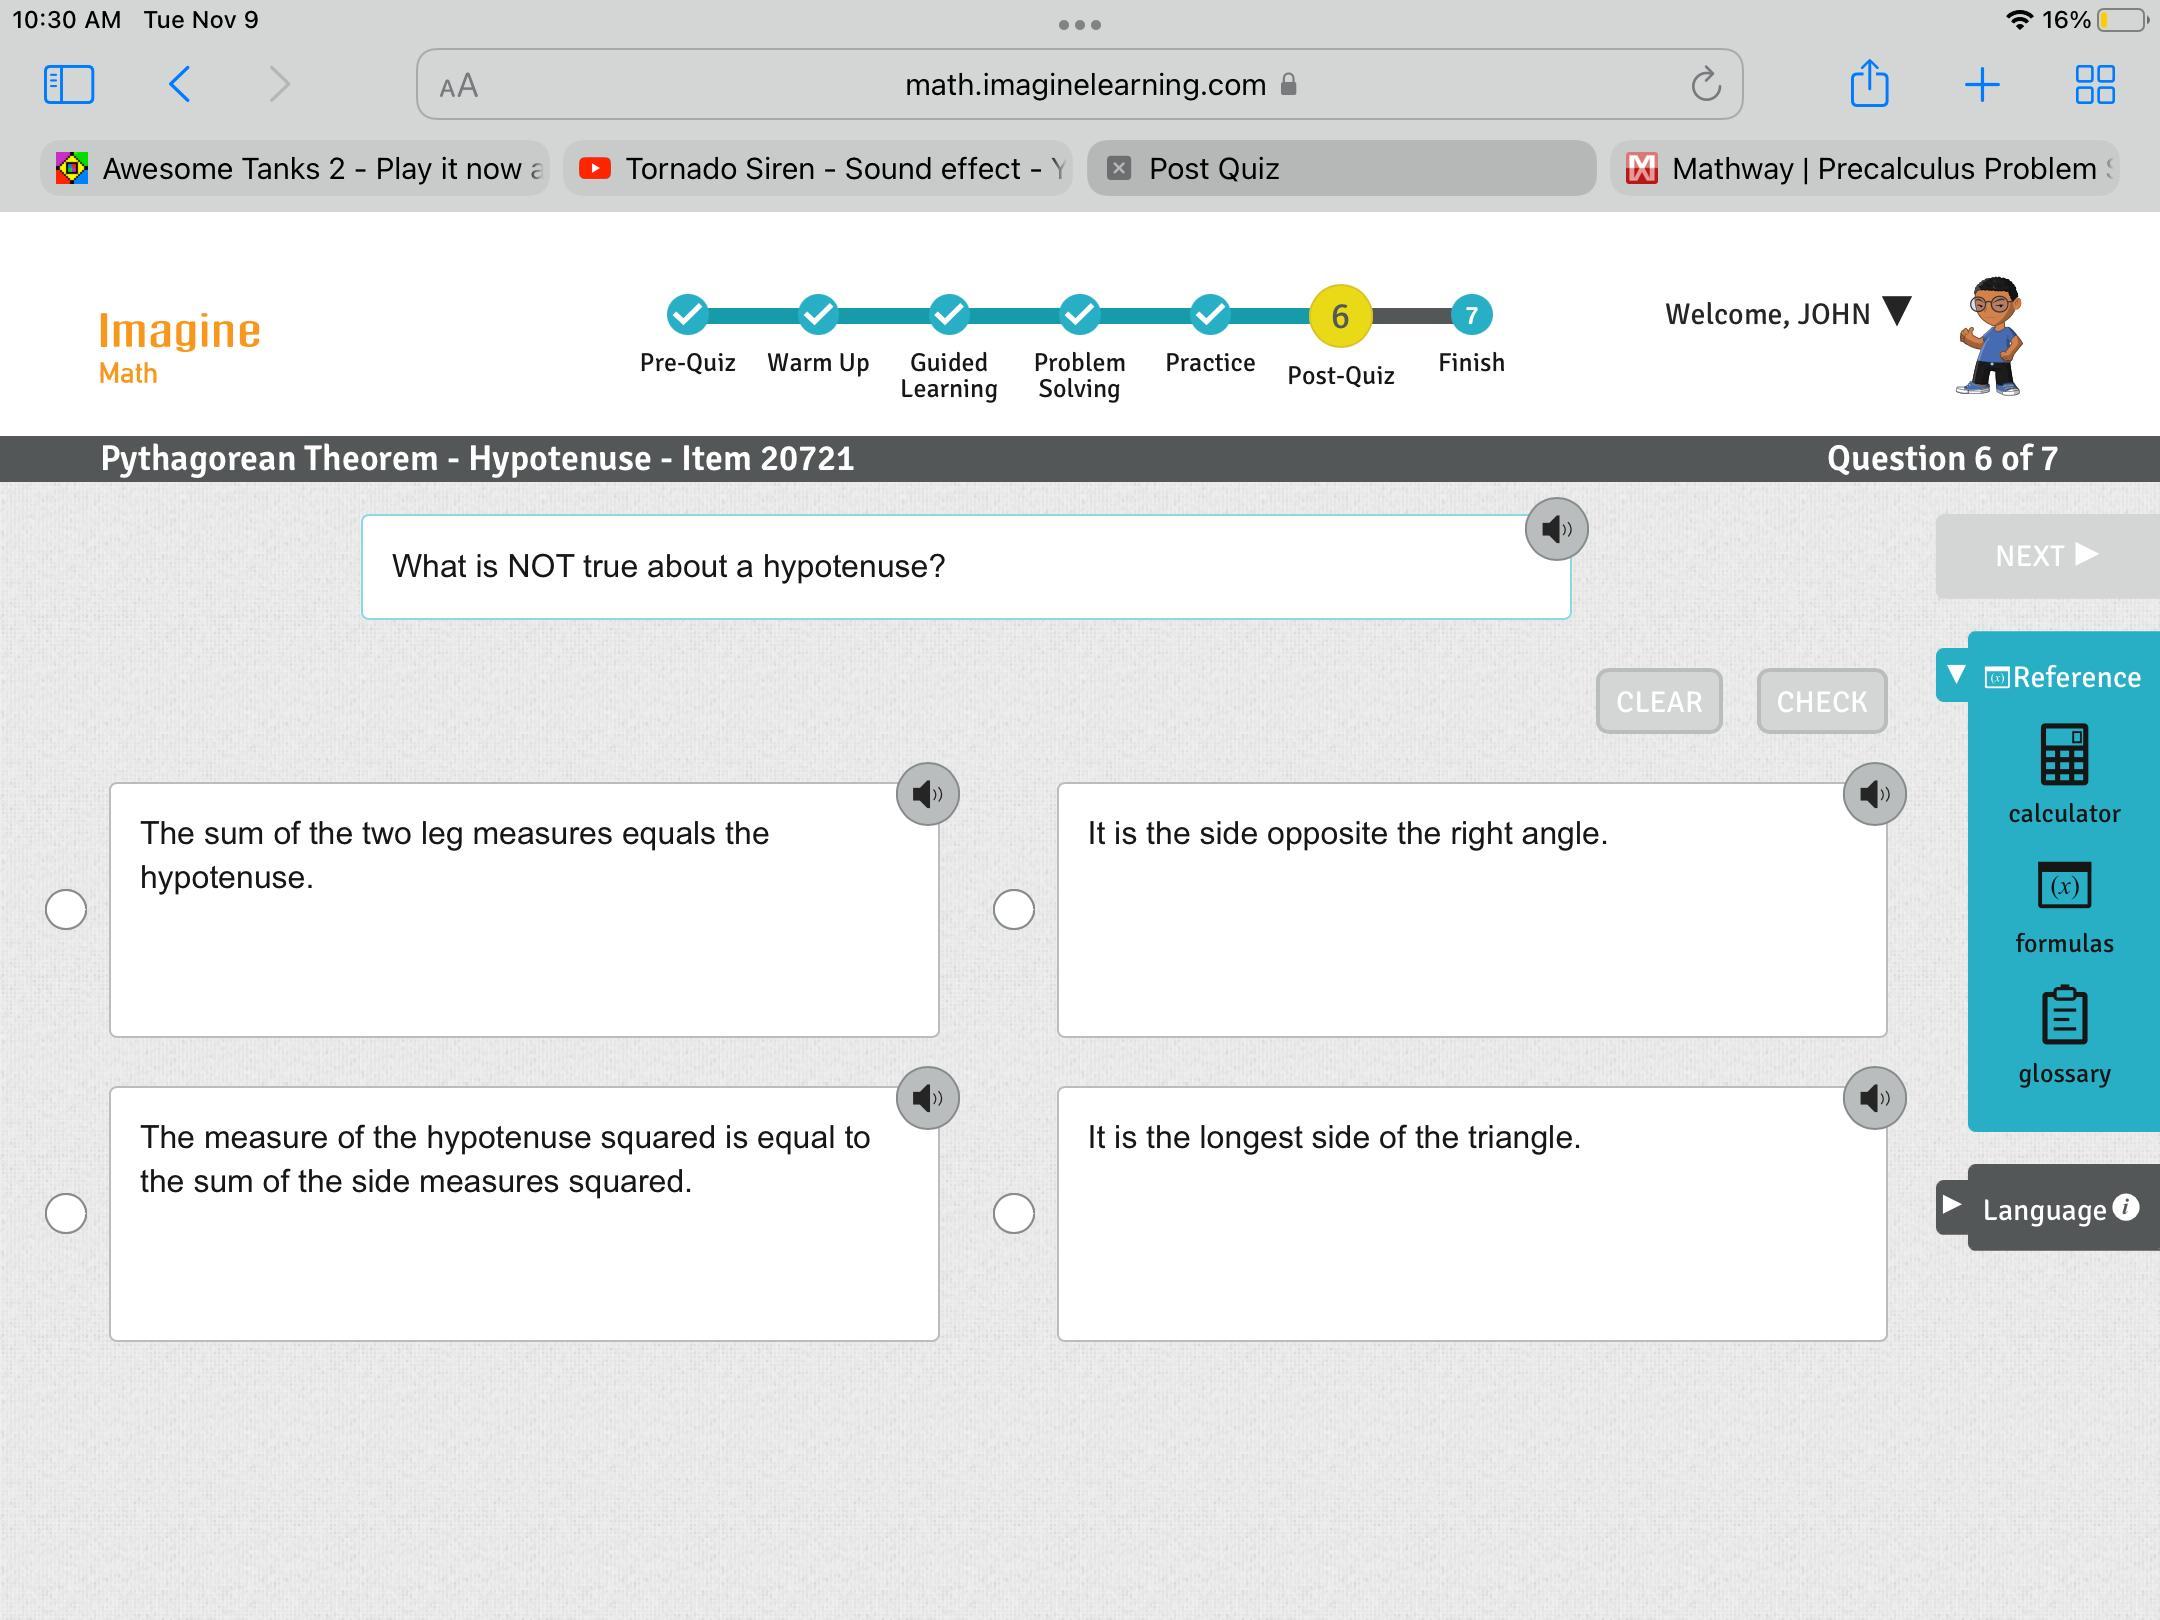This screenshot has width=2160, height=1620.
Task: Open the glossary clipboard icon
Action: tap(2063, 1016)
